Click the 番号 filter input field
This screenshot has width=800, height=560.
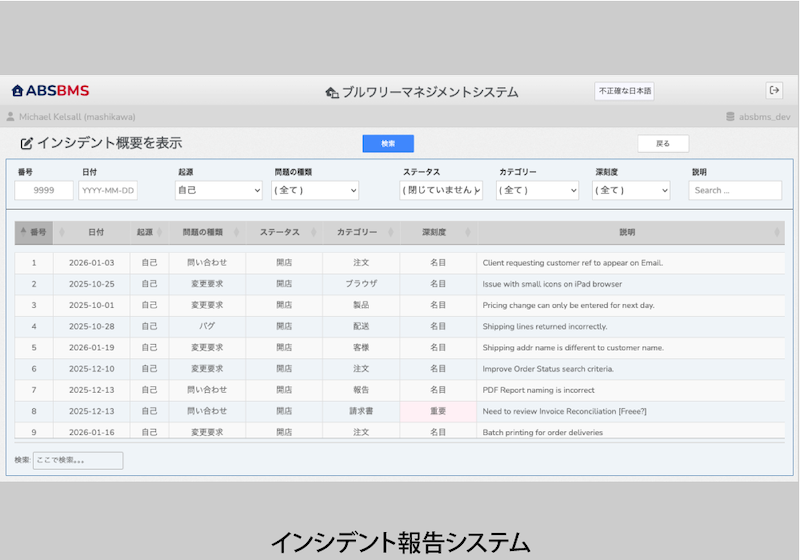point(44,190)
